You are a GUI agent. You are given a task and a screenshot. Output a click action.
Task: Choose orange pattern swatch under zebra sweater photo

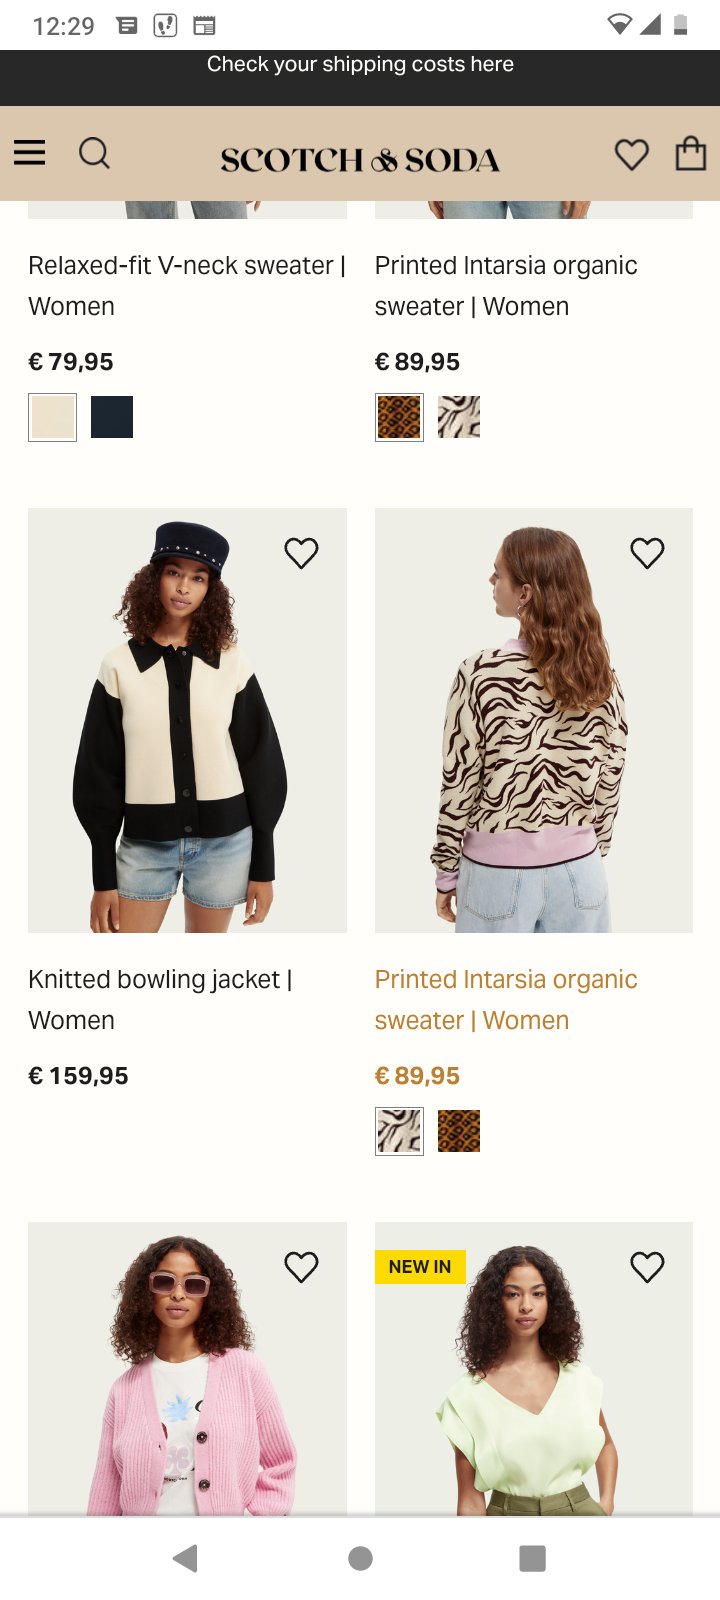point(459,1131)
